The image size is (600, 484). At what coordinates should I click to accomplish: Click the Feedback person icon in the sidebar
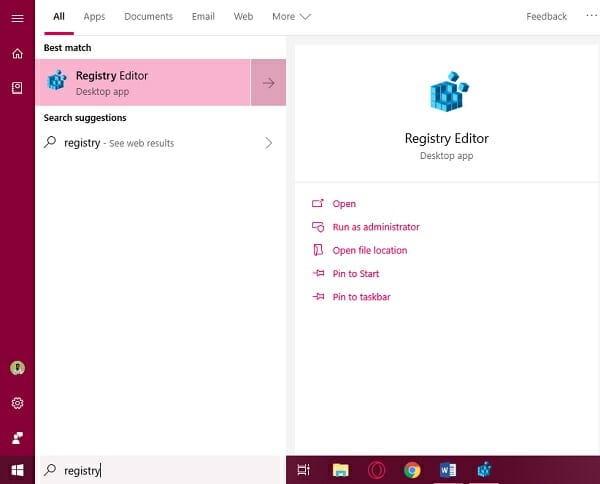(17, 438)
